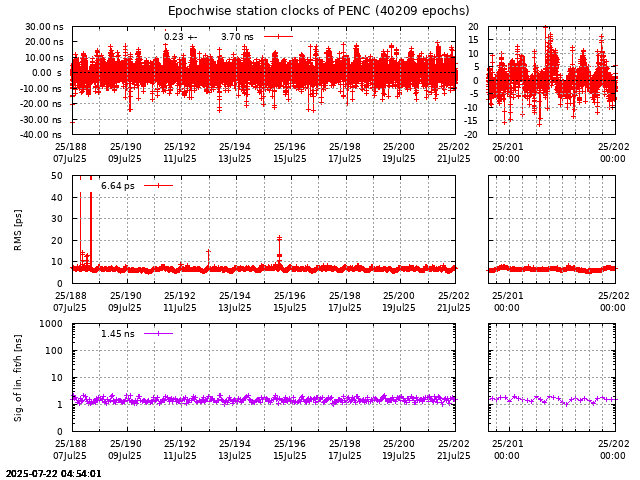This screenshot has height=480, width=640.
Task: Click "25/200 19Jul25" under the RMS plot
Action: [x=398, y=302]
